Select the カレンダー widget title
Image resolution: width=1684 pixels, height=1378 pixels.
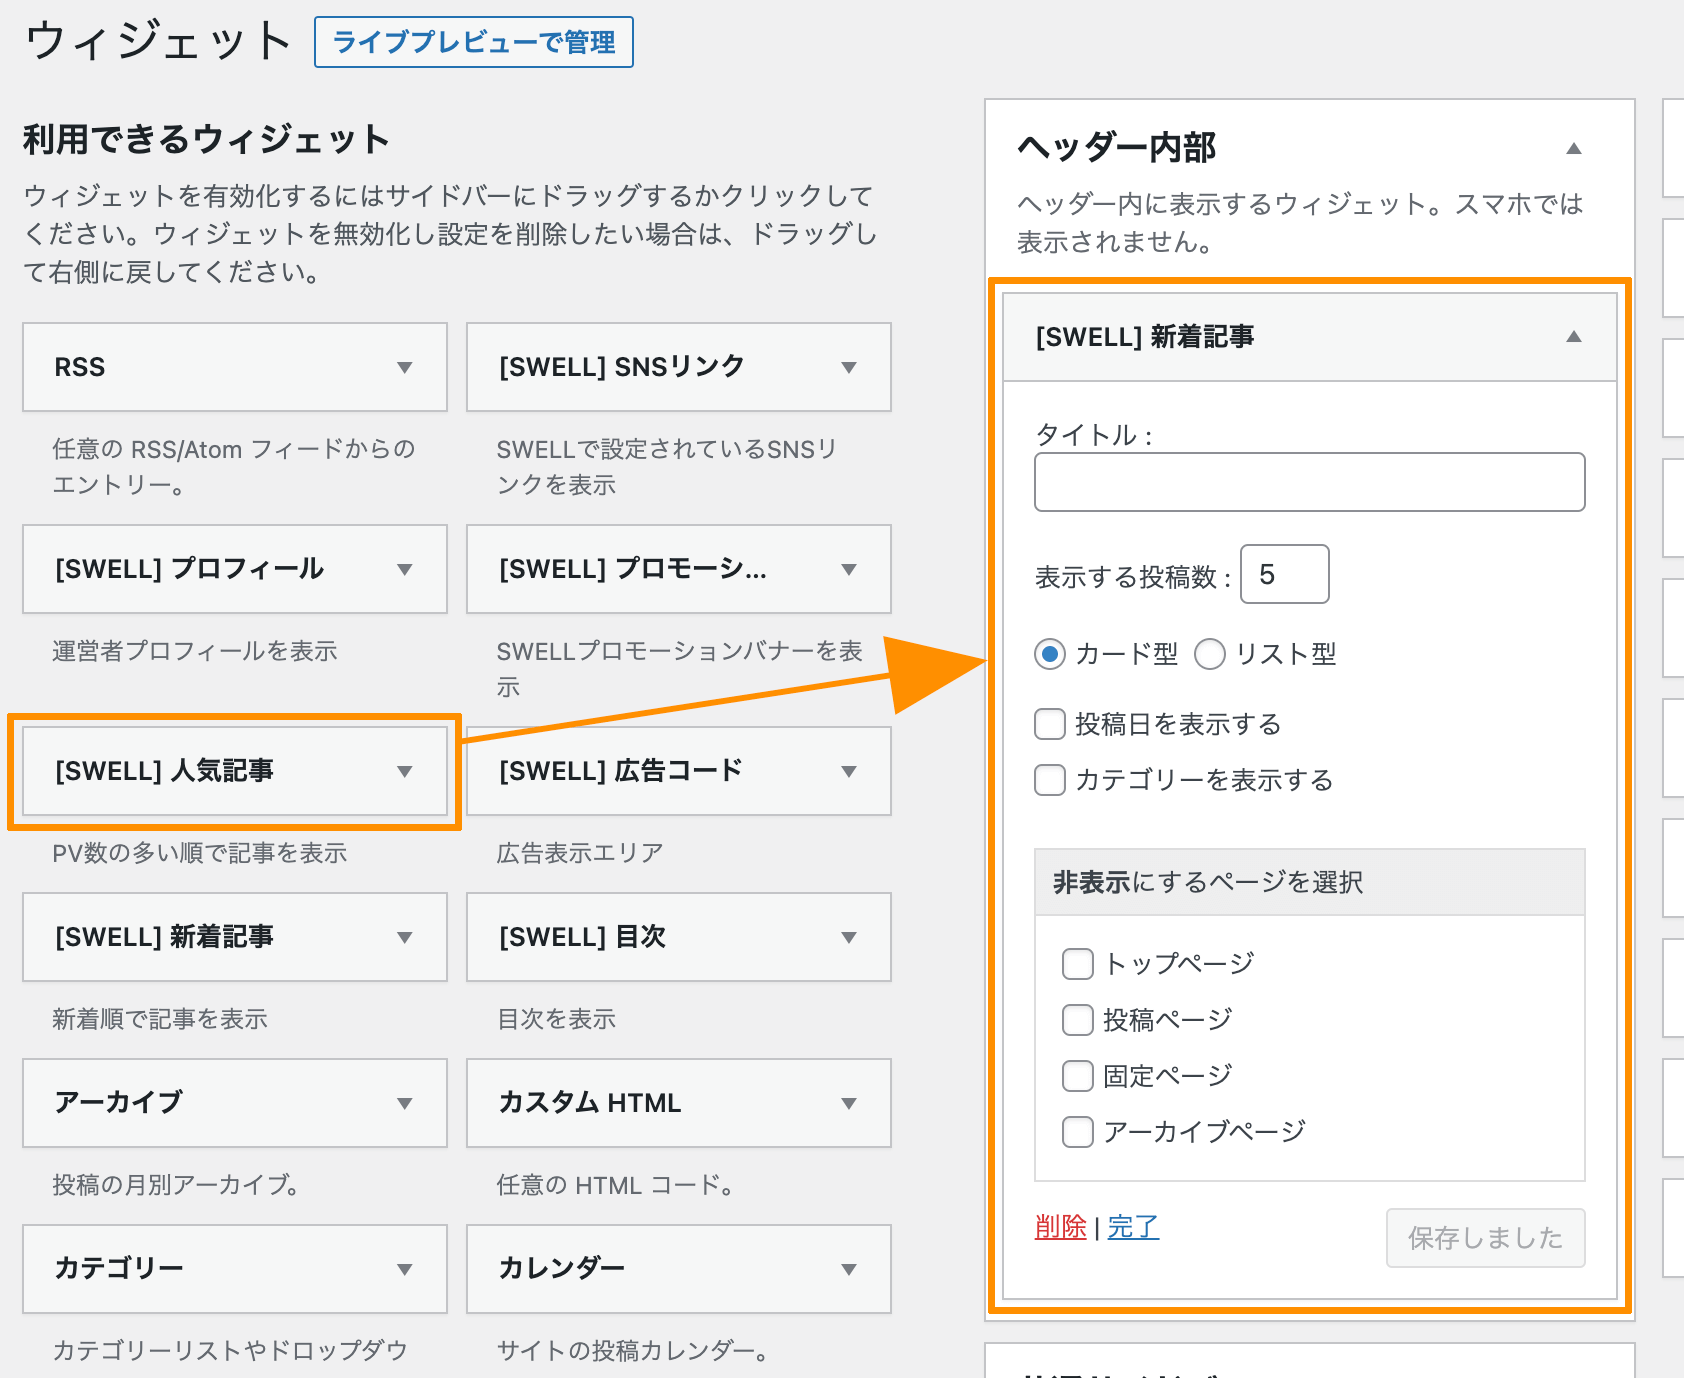pos(562,1269)
